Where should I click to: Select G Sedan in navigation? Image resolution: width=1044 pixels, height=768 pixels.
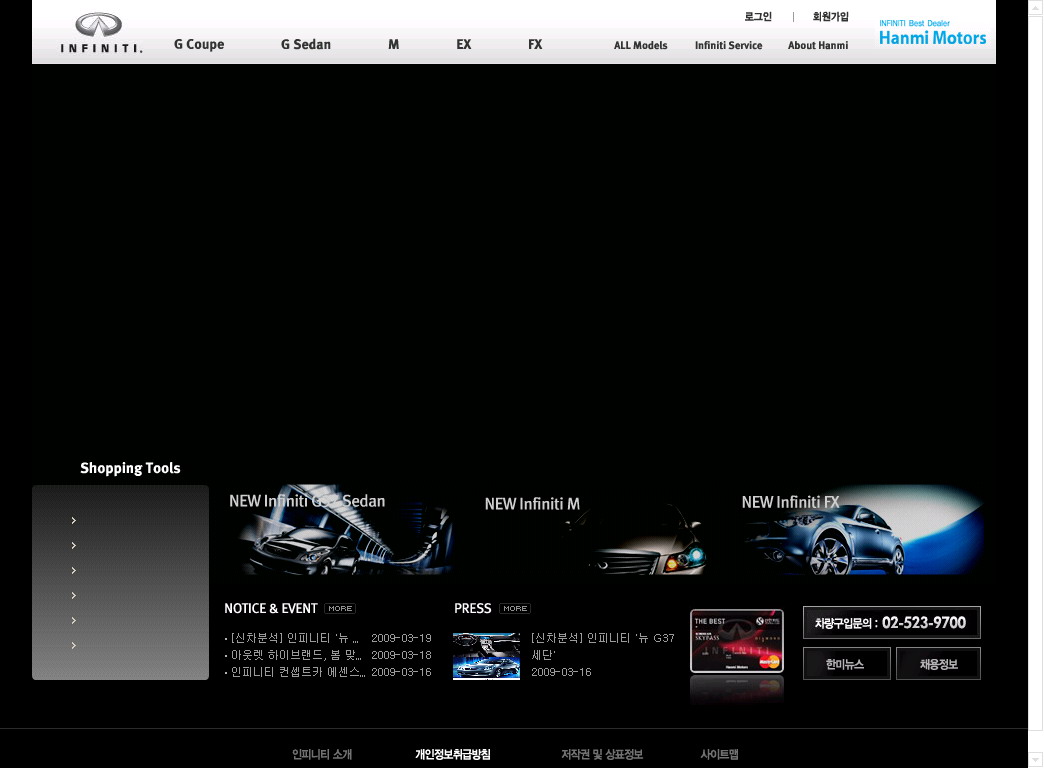click(x=306, y=45)
